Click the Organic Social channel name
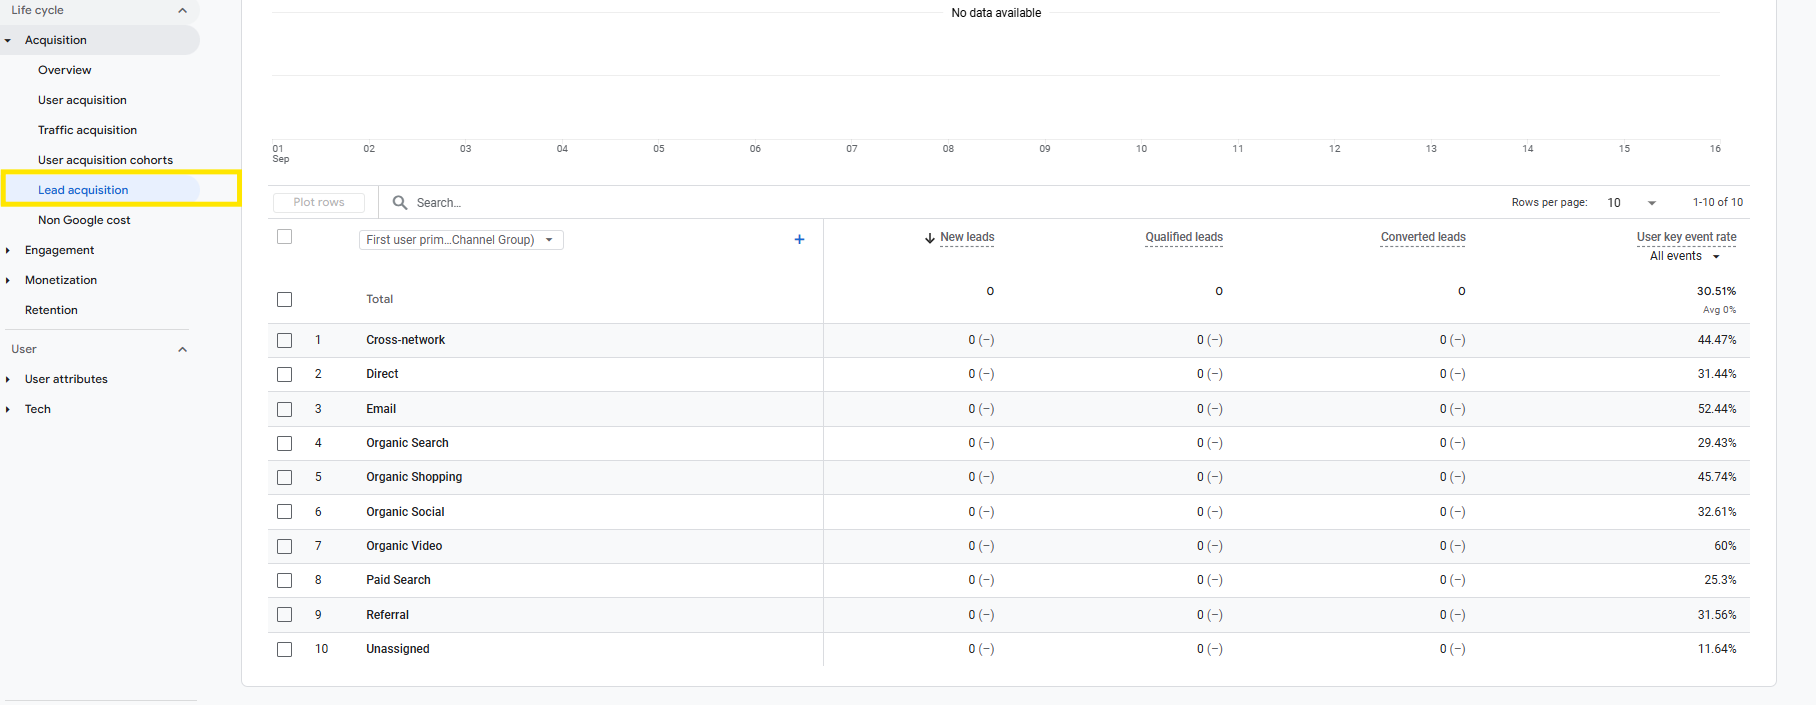Screen dimensions: 1816x705 pyautogui.click(x=405, y=512)
